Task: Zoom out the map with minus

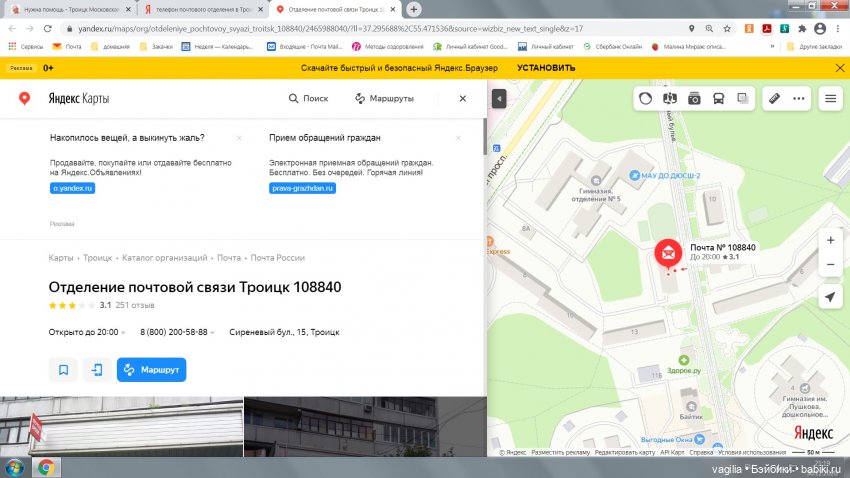Action: [830, 265]
